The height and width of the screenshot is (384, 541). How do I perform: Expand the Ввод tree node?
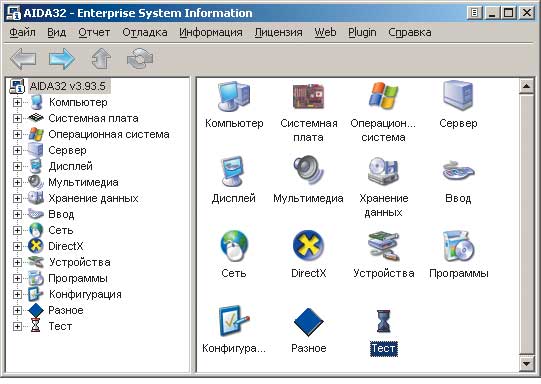pos(17,214)
